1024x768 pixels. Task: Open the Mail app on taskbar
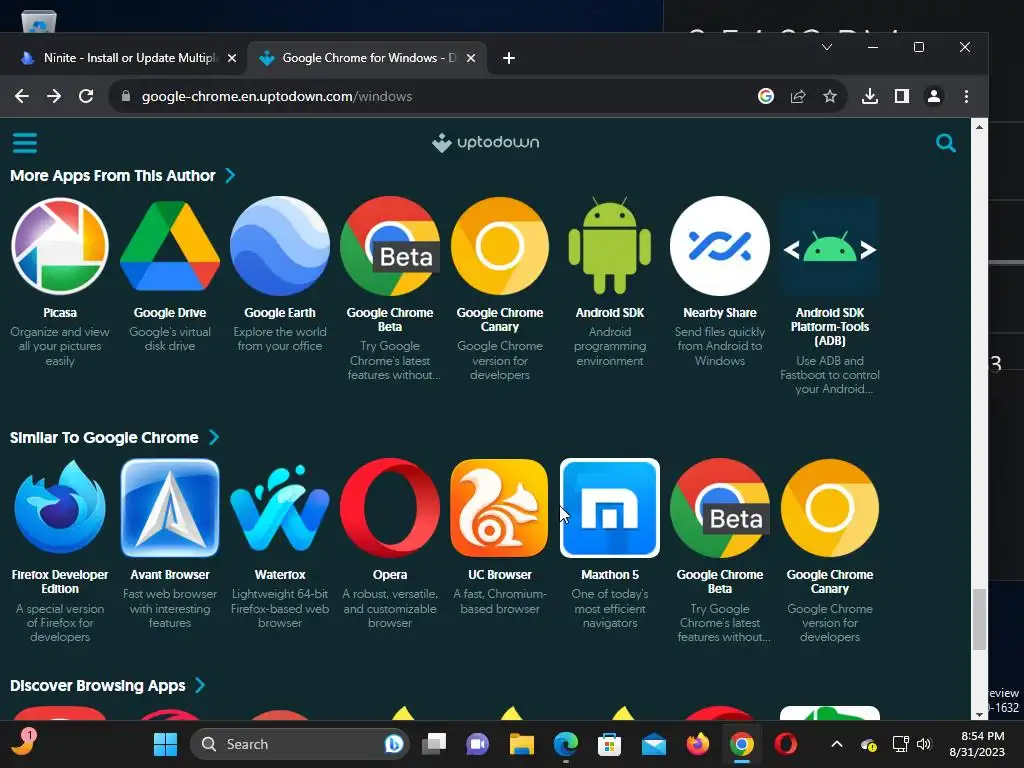tap(654, 744)
